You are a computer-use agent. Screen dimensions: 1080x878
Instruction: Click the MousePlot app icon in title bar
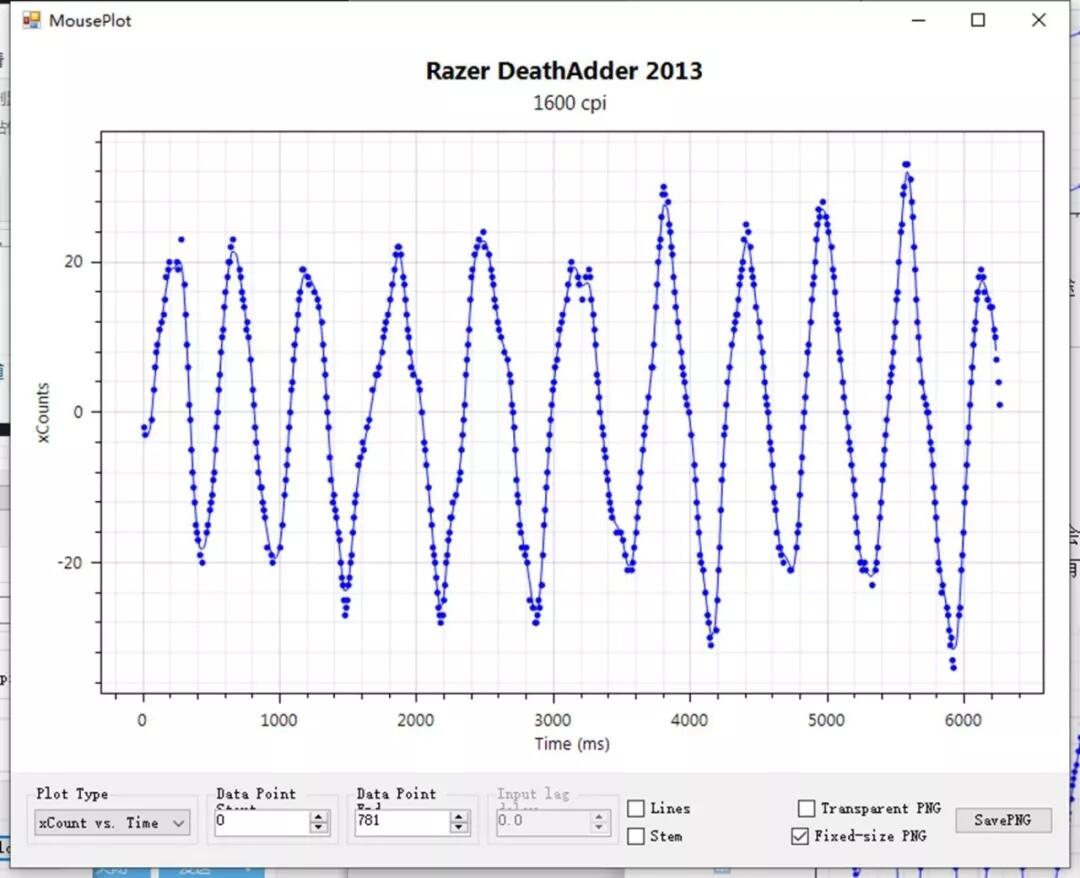(x=31, y=20)
